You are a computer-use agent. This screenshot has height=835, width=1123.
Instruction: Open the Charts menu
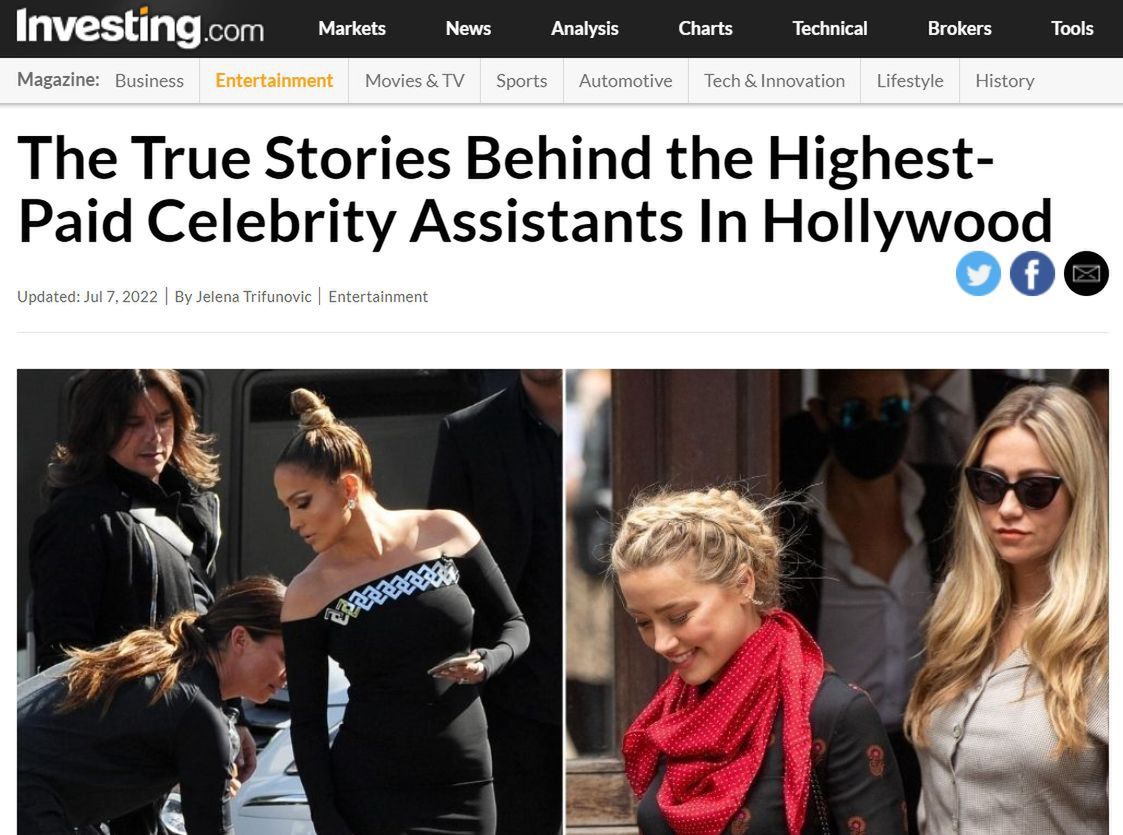705,29
